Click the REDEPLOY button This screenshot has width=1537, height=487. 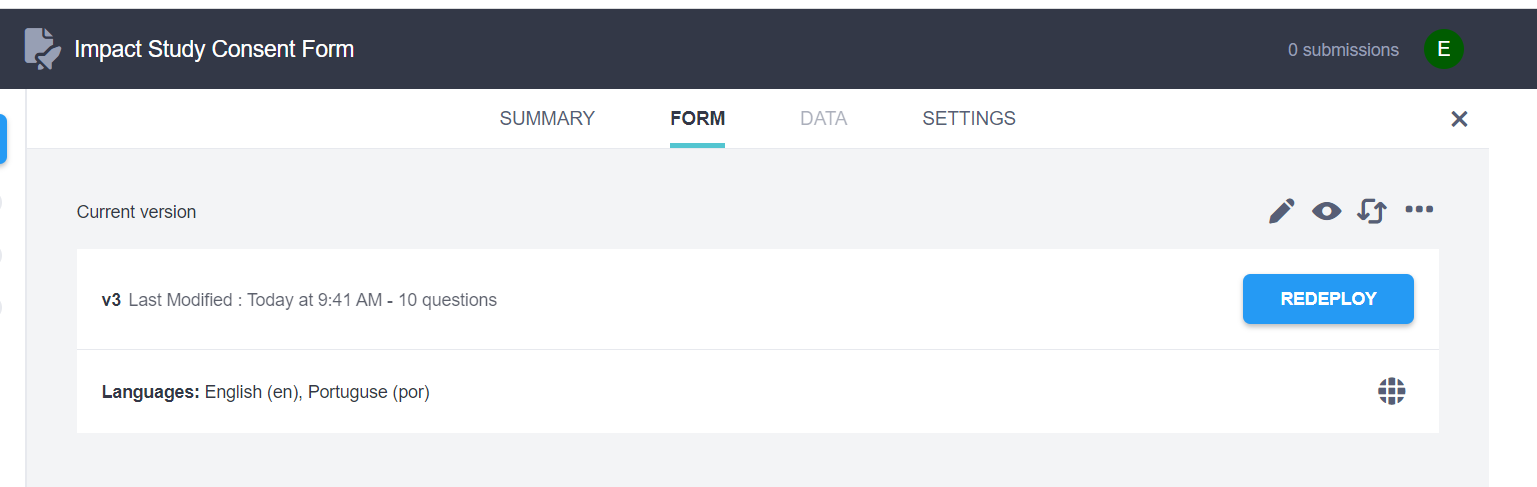[1328, 299]
